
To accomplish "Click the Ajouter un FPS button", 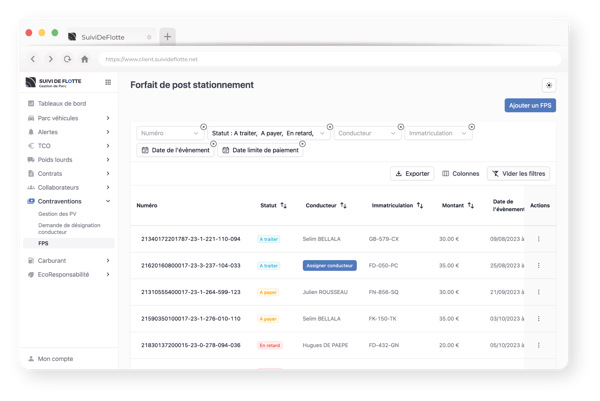I will coord(530,105).
